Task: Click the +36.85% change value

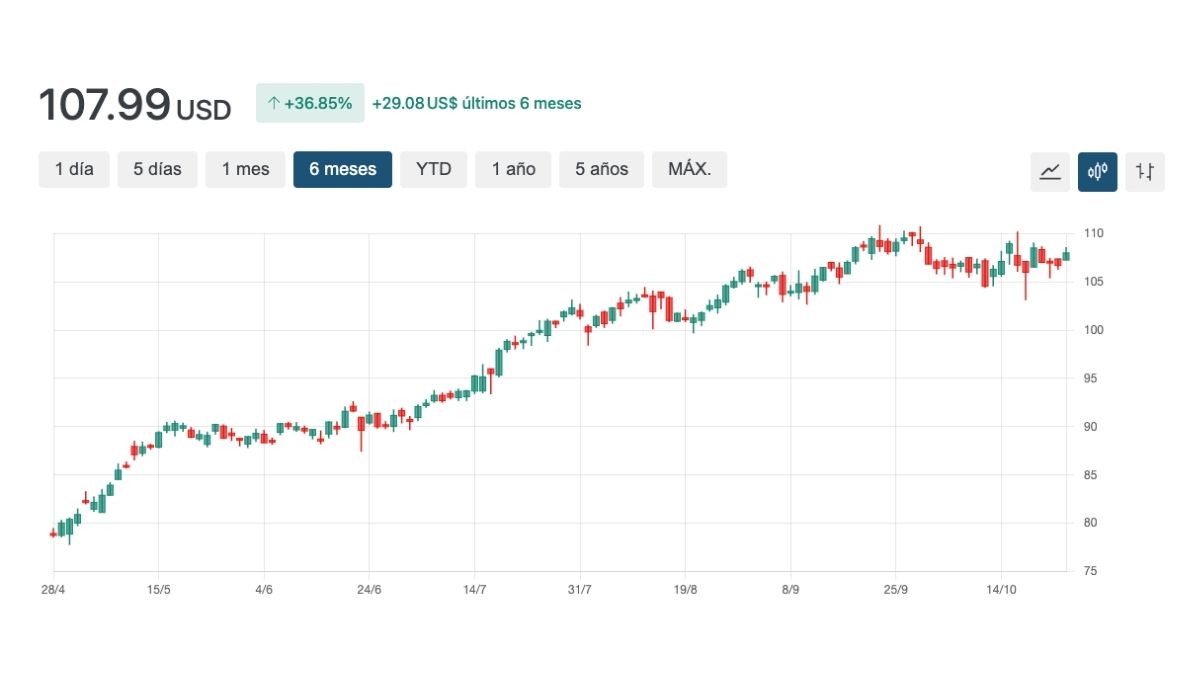Action: [x=318, y=103]
